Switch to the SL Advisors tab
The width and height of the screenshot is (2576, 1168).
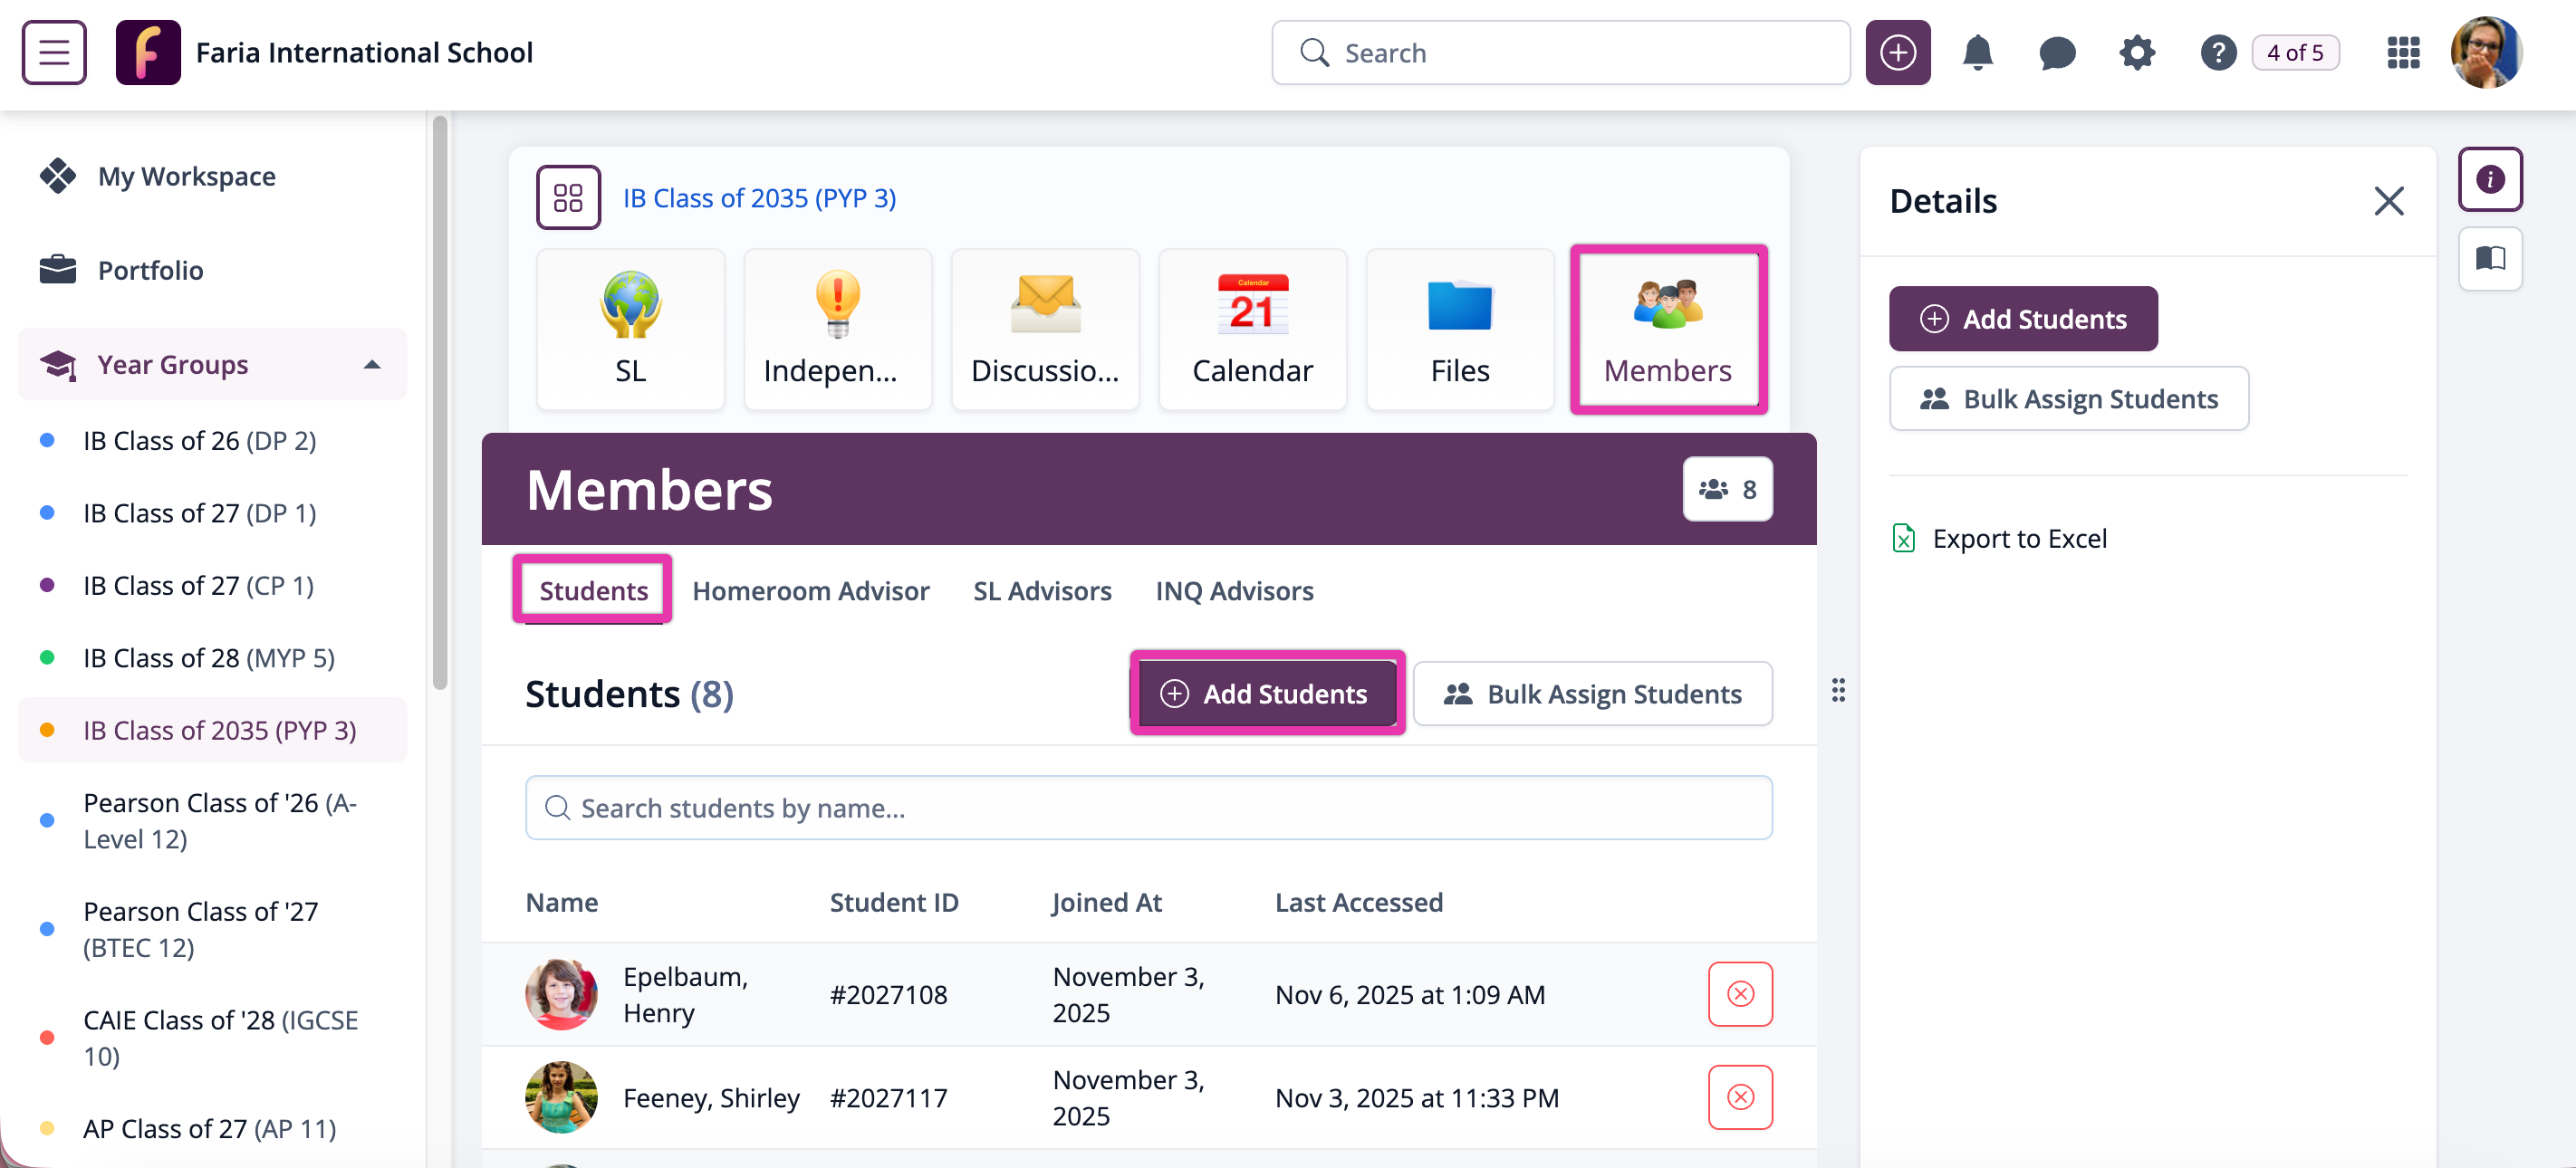tap(1042, 590)
